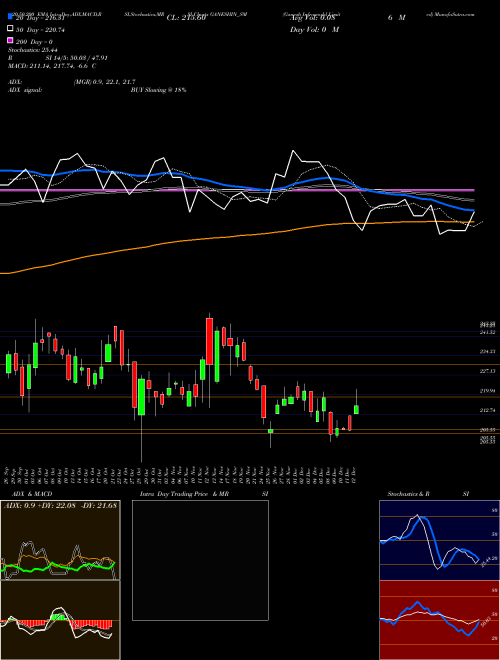Select the '50 Day = 220.74' legend text
Viewport: 500px width, 660px height.
point(40,30)
